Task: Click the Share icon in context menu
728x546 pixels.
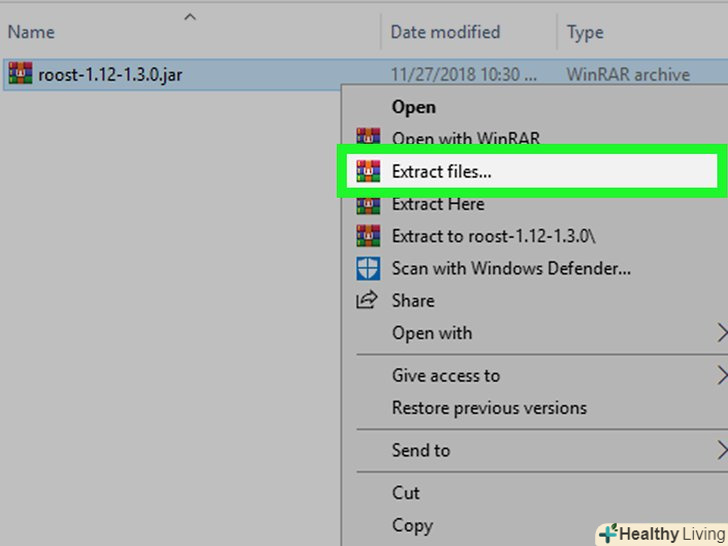Action: pyautogui.click(x=368, y=300)
